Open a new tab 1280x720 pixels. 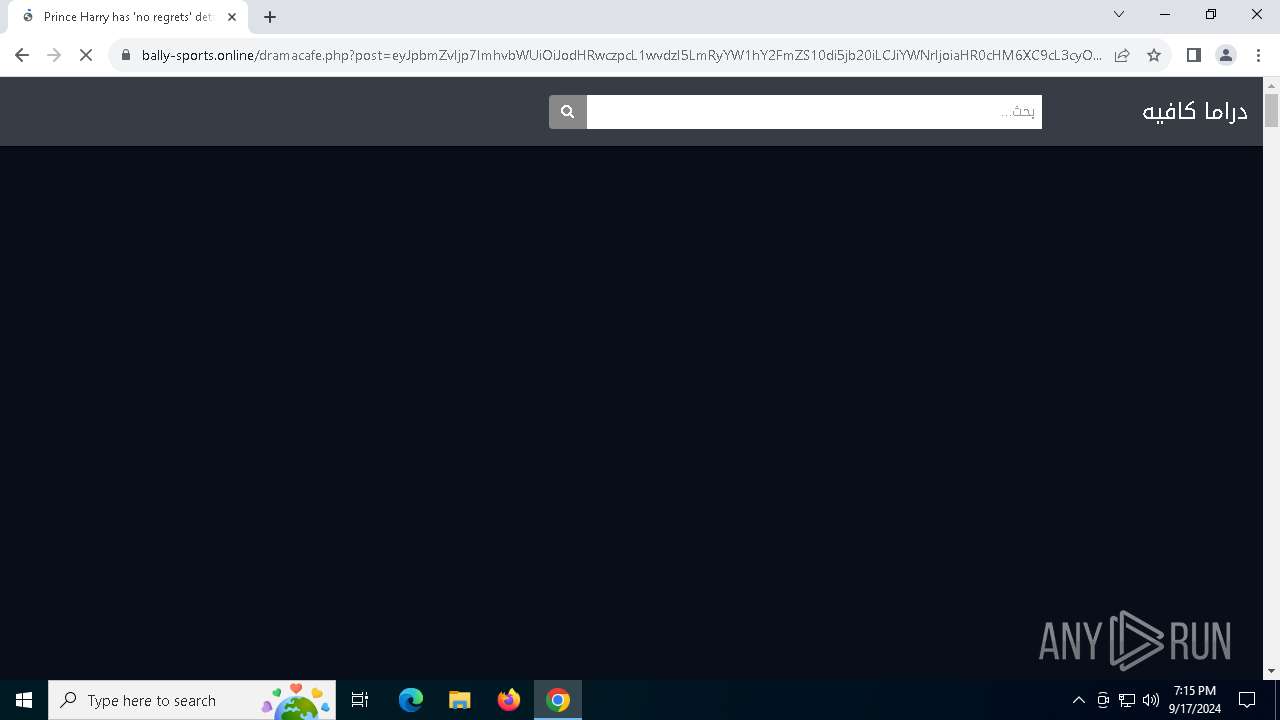(x=270, y=17)
